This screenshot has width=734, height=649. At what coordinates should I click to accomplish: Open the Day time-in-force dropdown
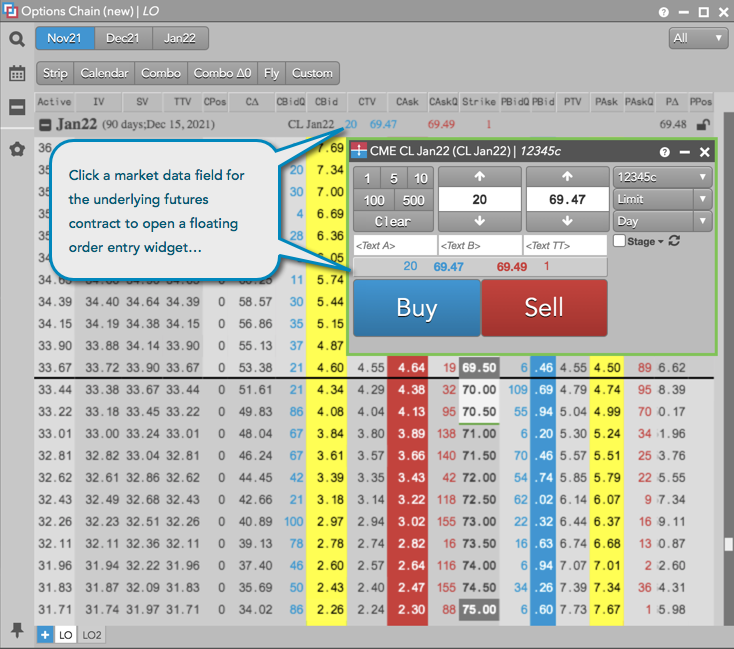(x=662, y=221)
